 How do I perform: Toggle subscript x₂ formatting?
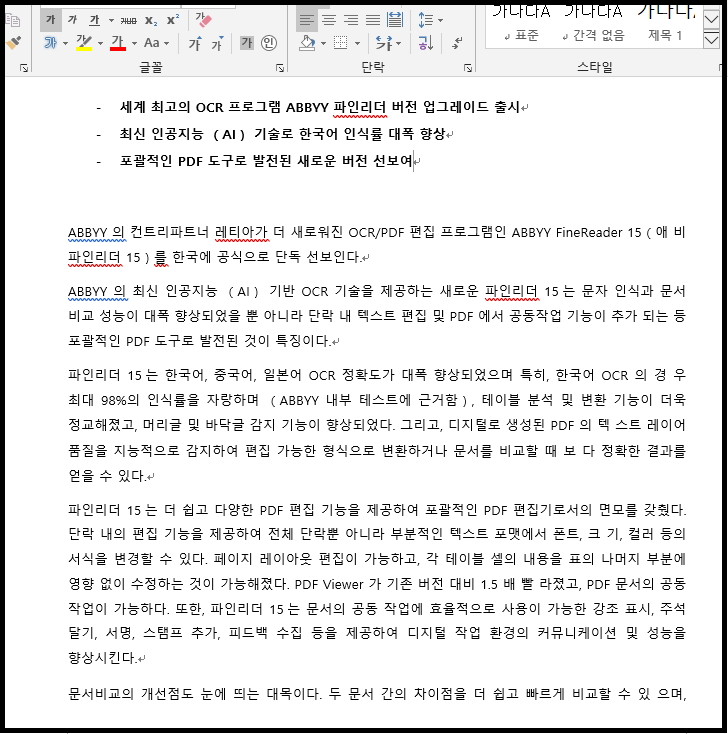coord(151,20)
